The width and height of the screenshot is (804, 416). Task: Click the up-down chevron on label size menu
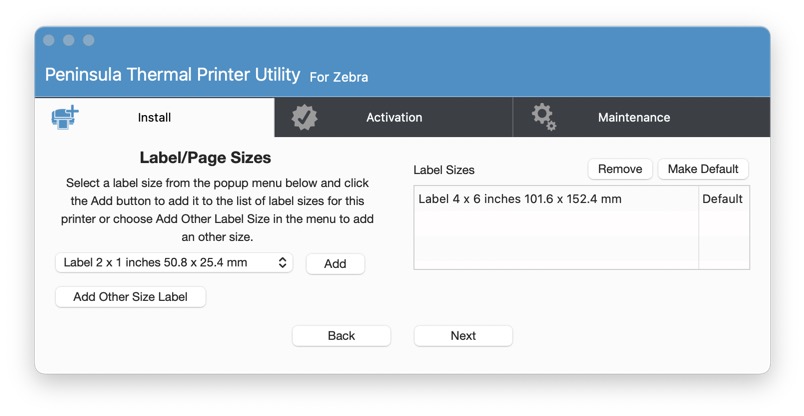point(283,263)
